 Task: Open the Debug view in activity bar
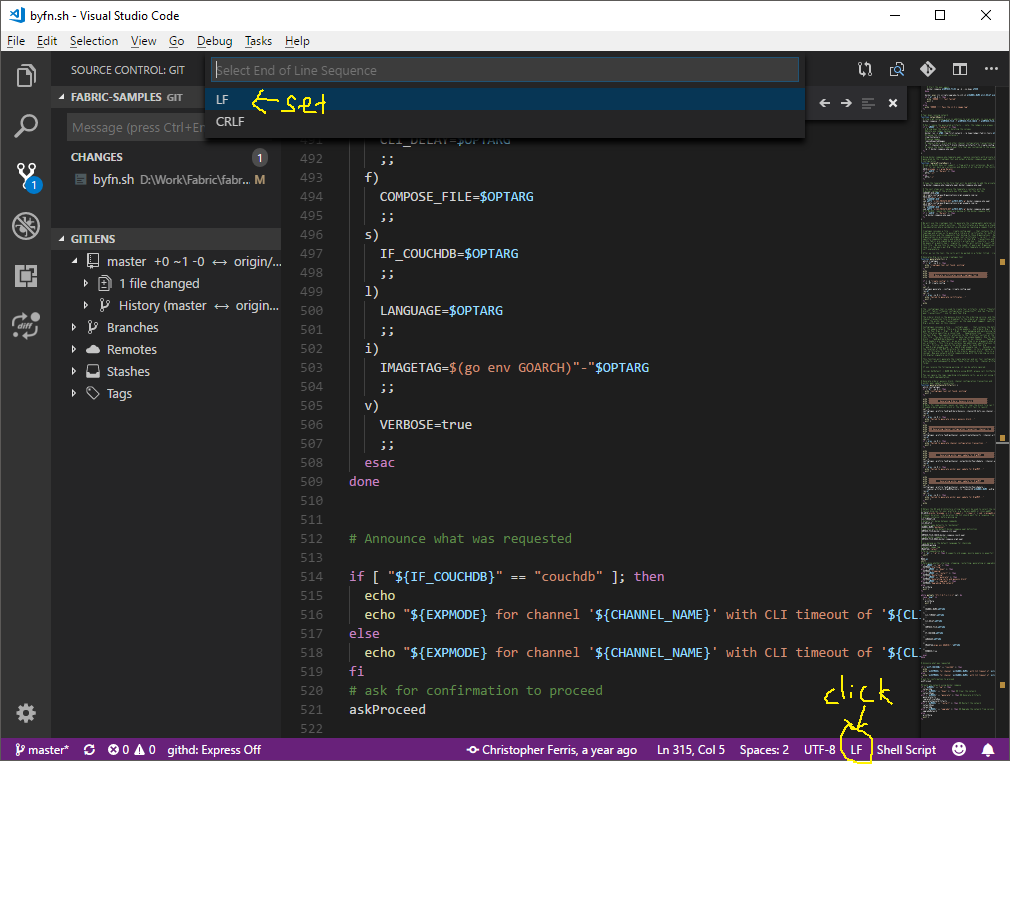click(26, 226)
